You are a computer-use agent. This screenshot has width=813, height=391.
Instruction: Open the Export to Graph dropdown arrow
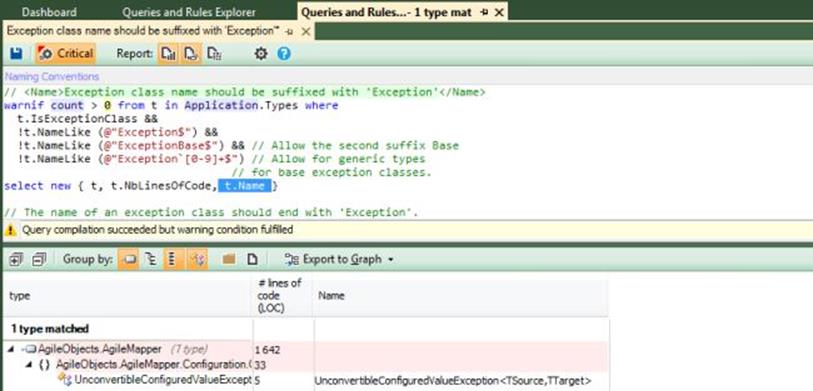pyautogui.click(x=390, y=259)
